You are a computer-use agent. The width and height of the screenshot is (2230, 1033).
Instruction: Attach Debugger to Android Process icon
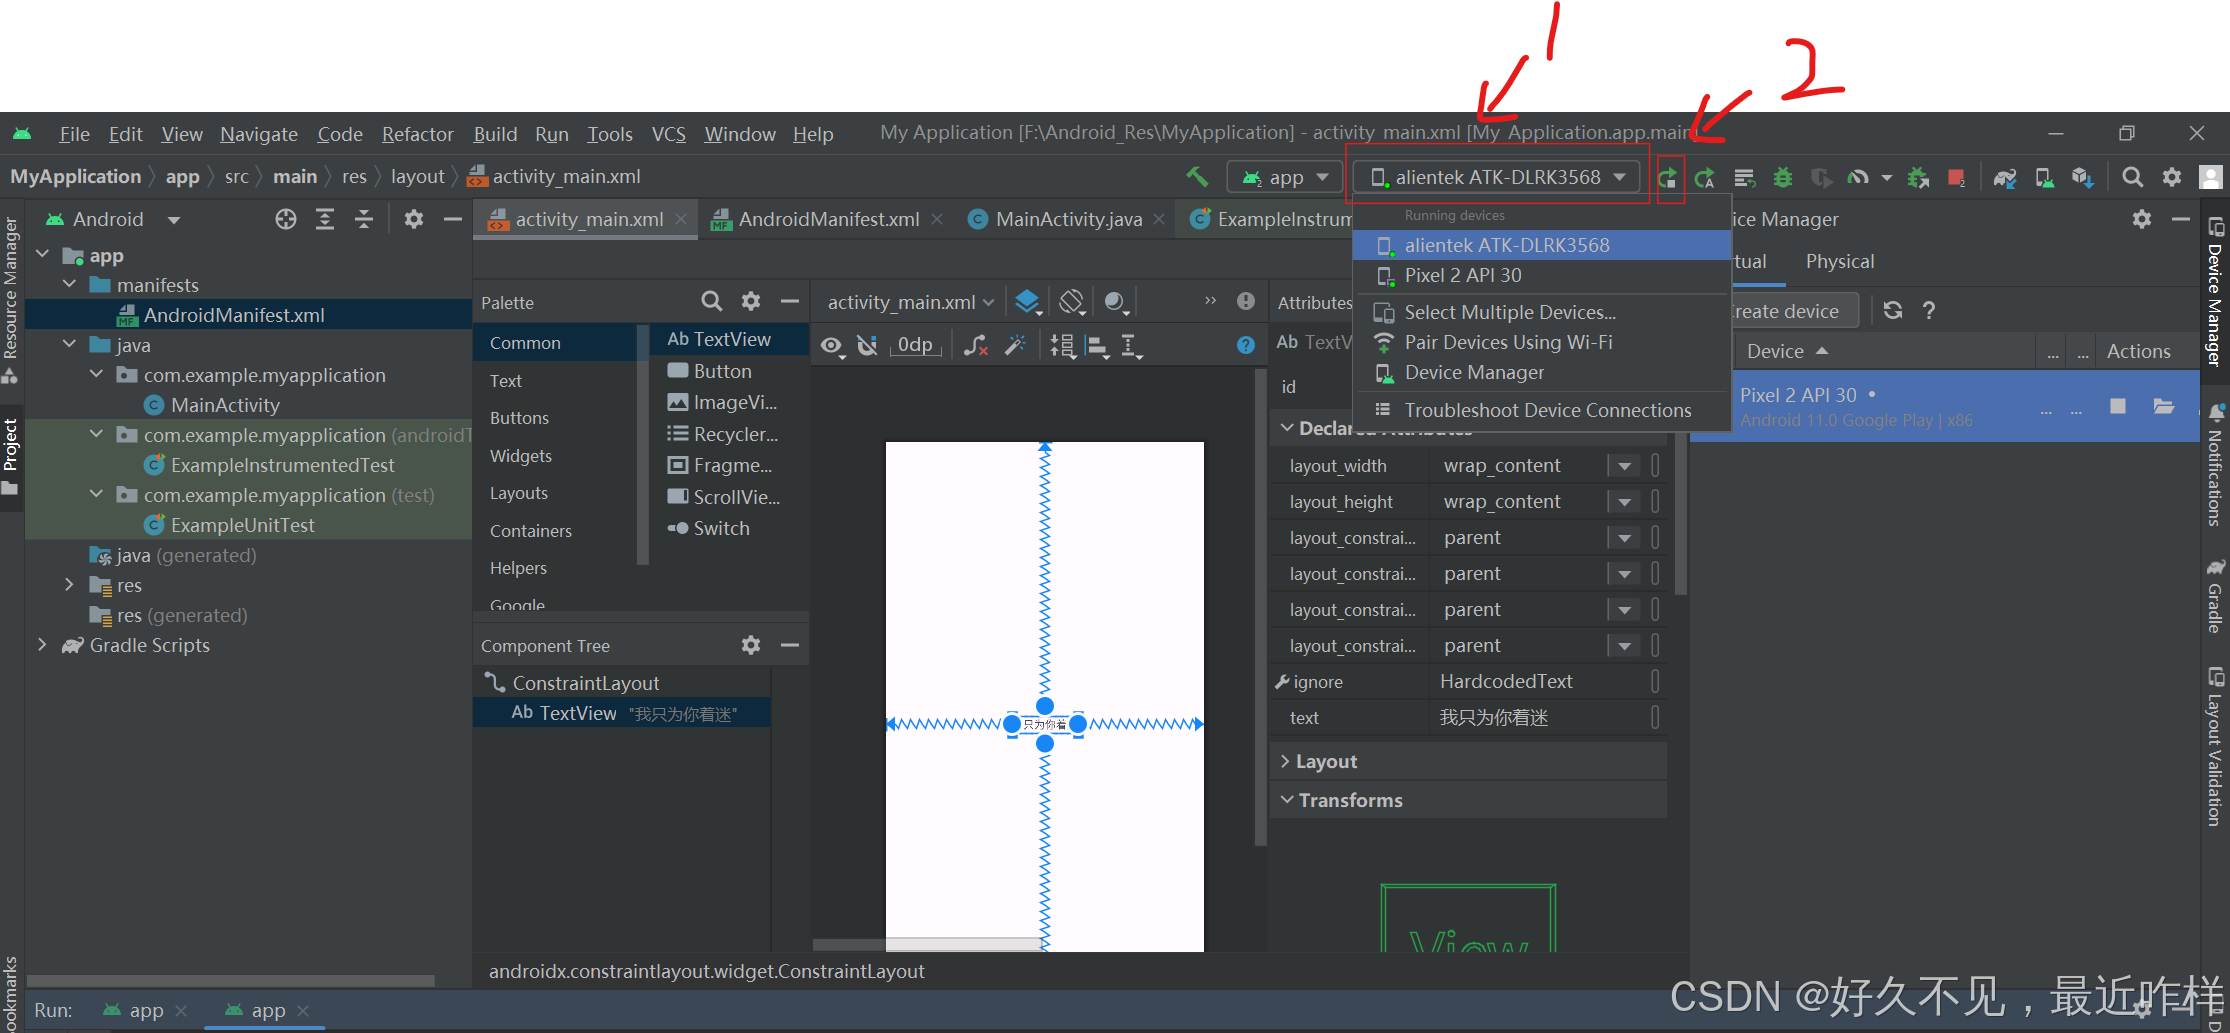click(x=1918, y=178)
